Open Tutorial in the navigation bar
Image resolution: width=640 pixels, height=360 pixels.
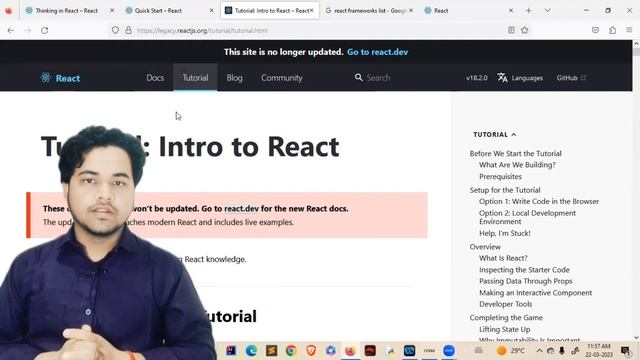click(195, 78)
